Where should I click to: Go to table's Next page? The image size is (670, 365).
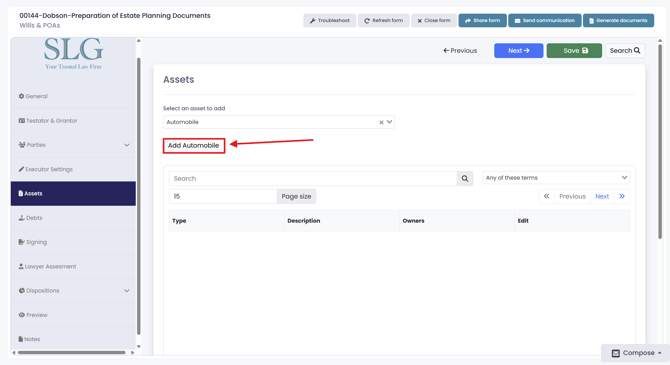[x=602, y=197]
